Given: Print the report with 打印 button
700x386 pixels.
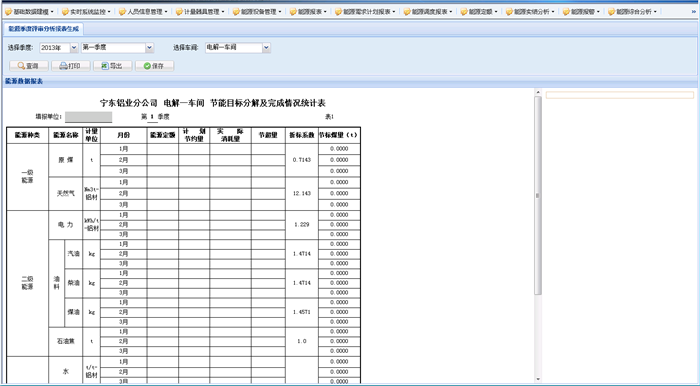Looking at the screenshot, I should [x=71, y=66].
